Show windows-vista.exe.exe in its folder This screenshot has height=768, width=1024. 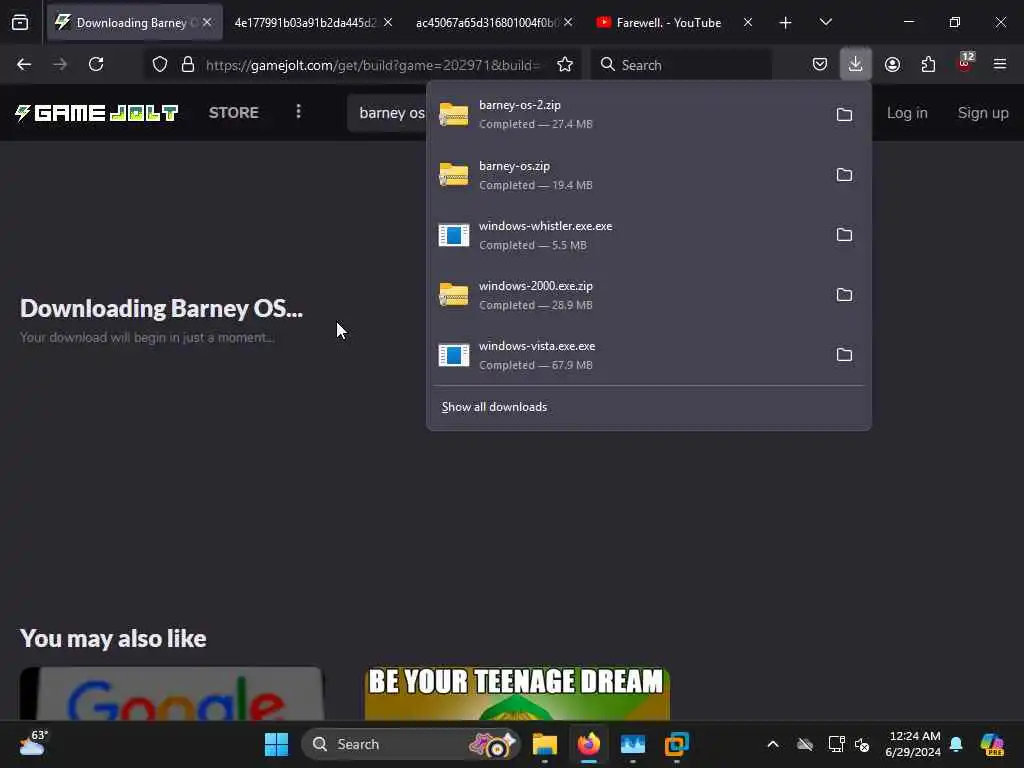844,355
